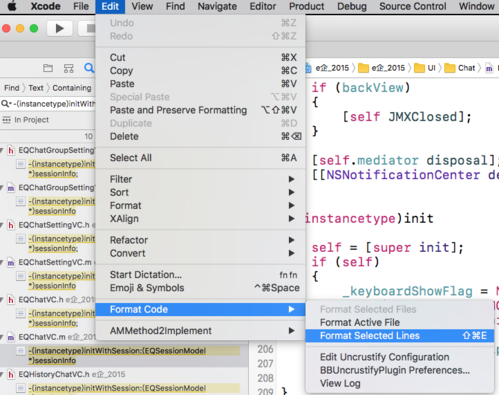Click the EQChatVC.h file icon
Image resolution: width=499 pixels, height=395 pixels.
11,300
